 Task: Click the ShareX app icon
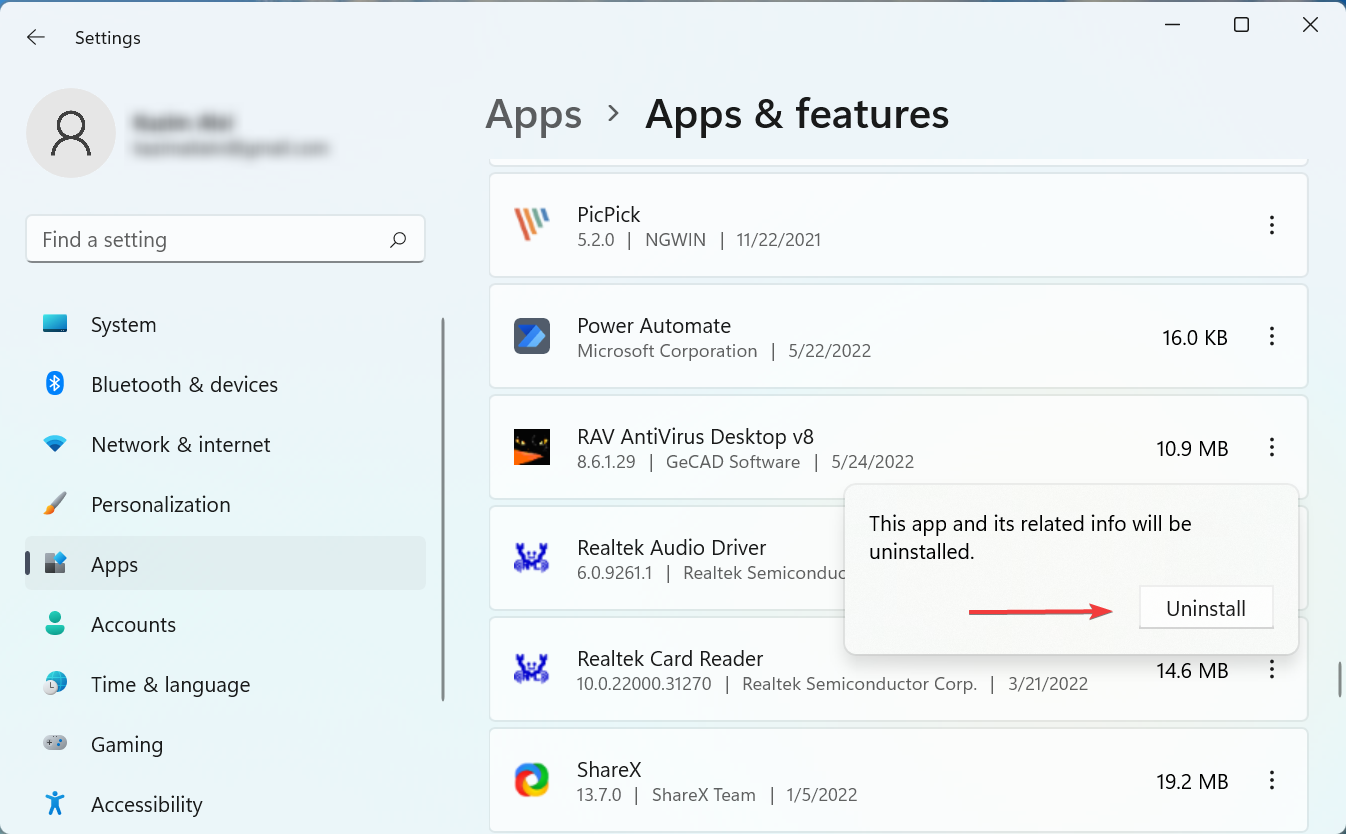point(531,781)
